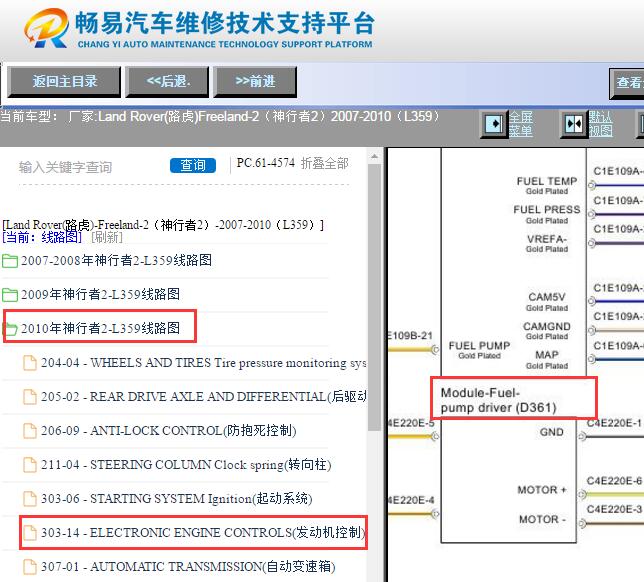Image resolution: width=644 pixels, height=582 pixels.
Task: Click the blue 查询 search button
Action: tap(193, 166)
